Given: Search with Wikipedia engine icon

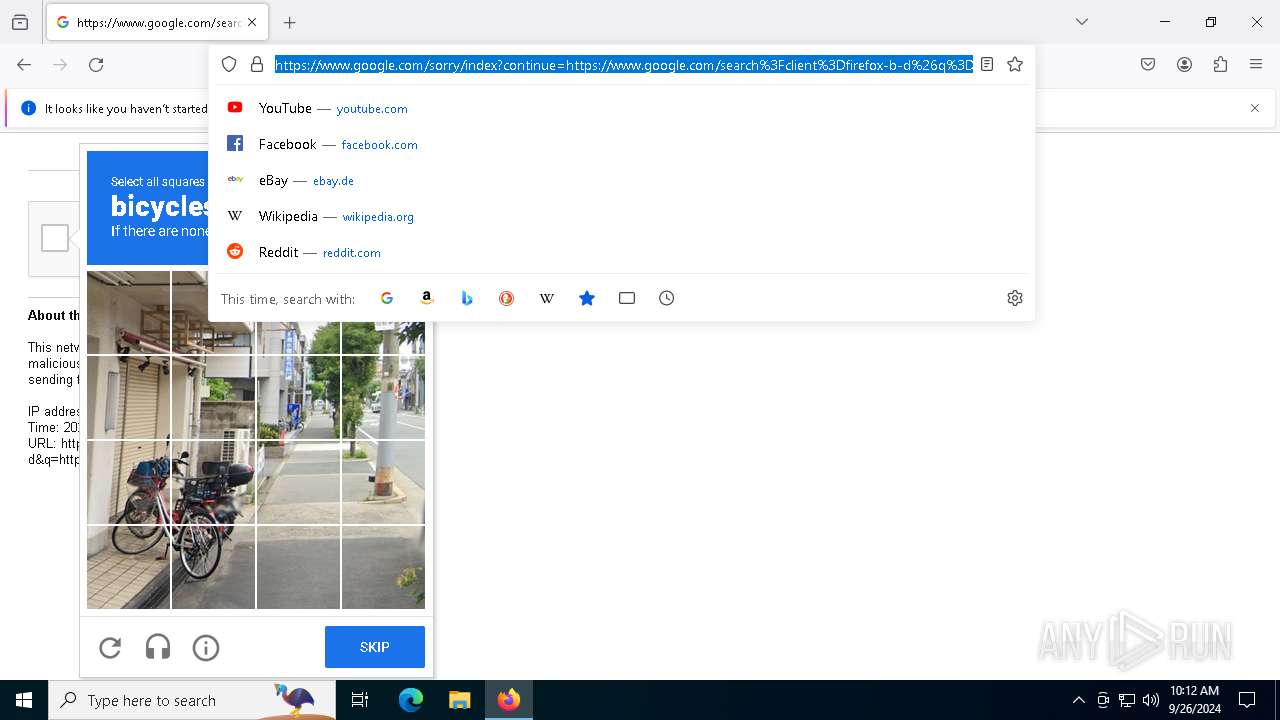Looking at the screenshot, I should click(x=547, y=298).
